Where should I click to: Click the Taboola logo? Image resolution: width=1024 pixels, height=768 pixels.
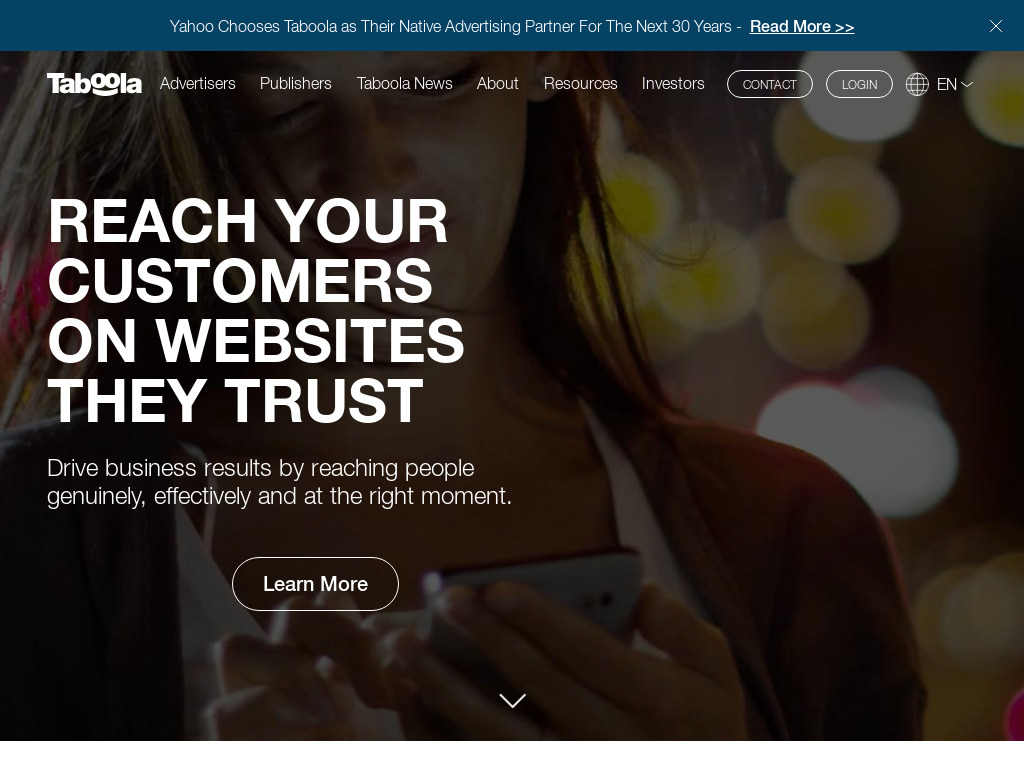click(x=94, y=84)
